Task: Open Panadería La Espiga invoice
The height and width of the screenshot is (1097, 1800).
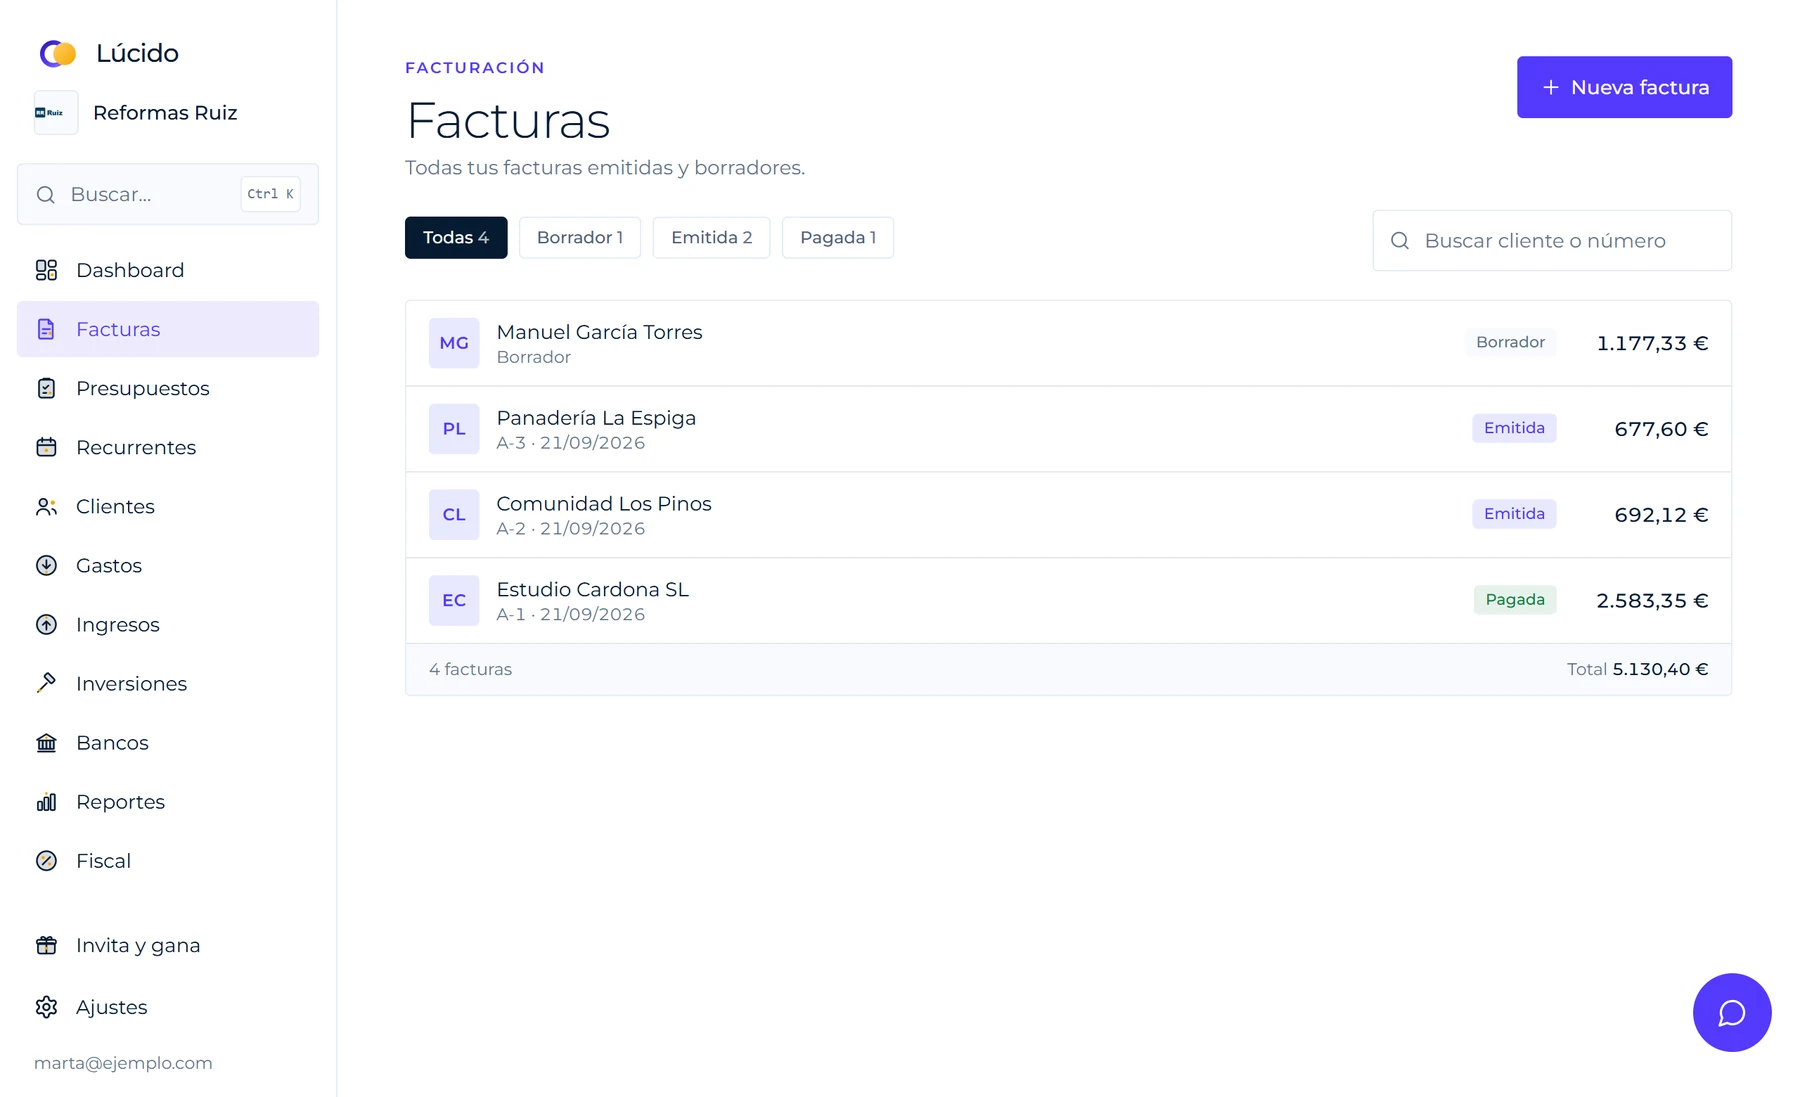Action: coord(1068,429)
